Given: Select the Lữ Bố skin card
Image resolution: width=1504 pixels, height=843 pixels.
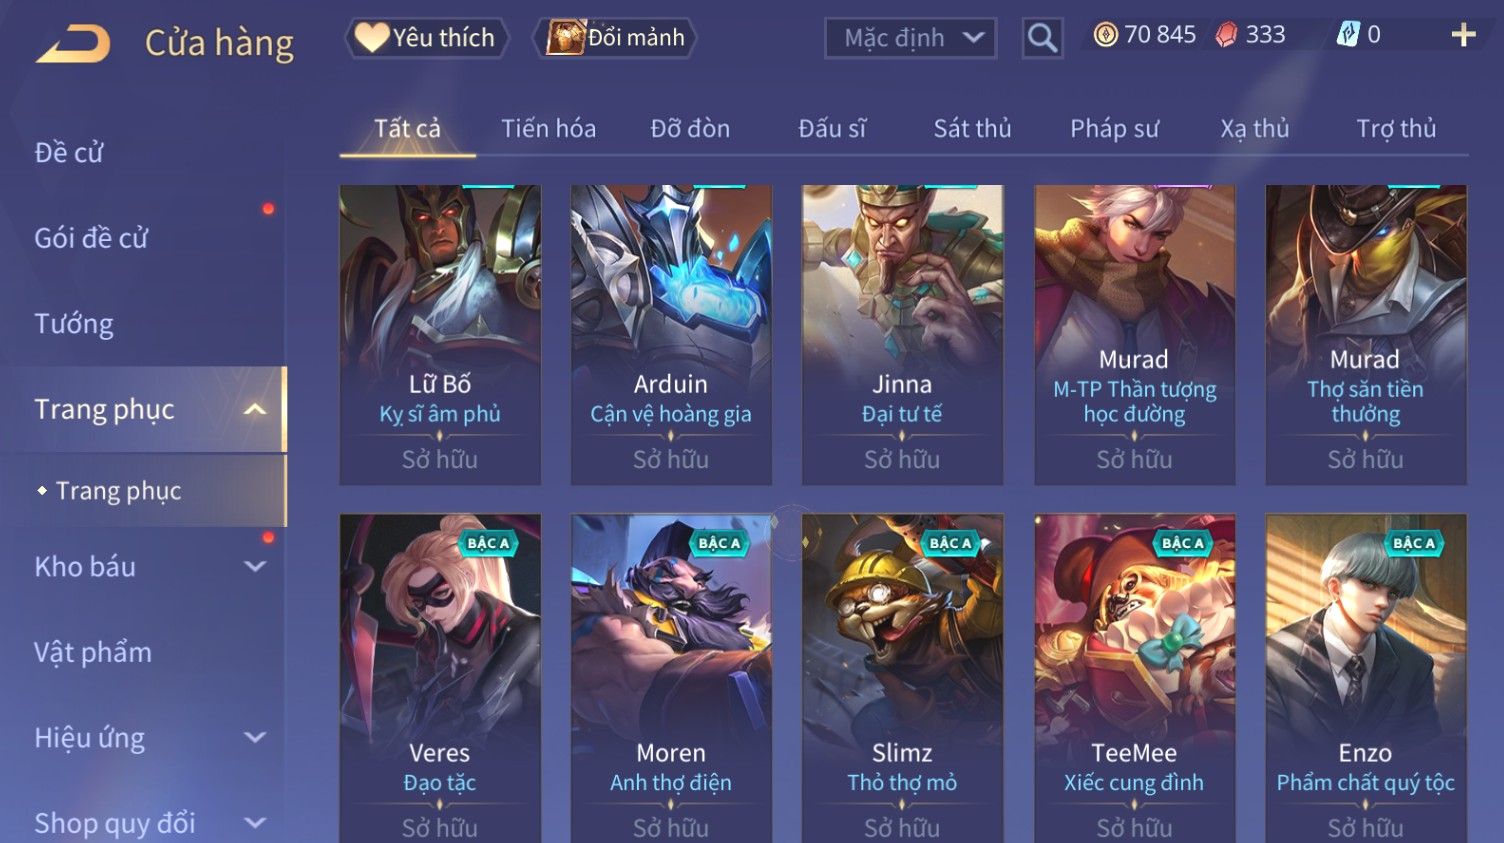Looking at the screenshot, I should (x=440, y=335).
